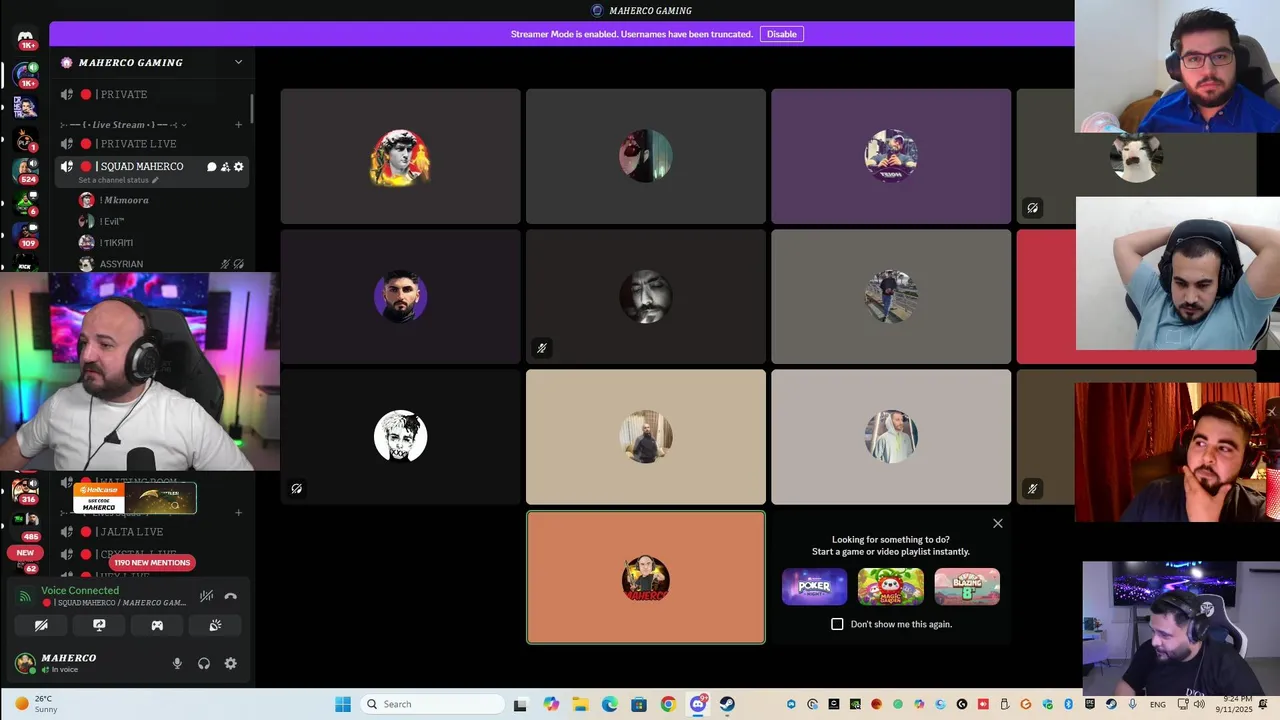Jump to 1190 NEW MENTIONS
1280x720 pixels.
pyautogui.click(x=152, y=563)
